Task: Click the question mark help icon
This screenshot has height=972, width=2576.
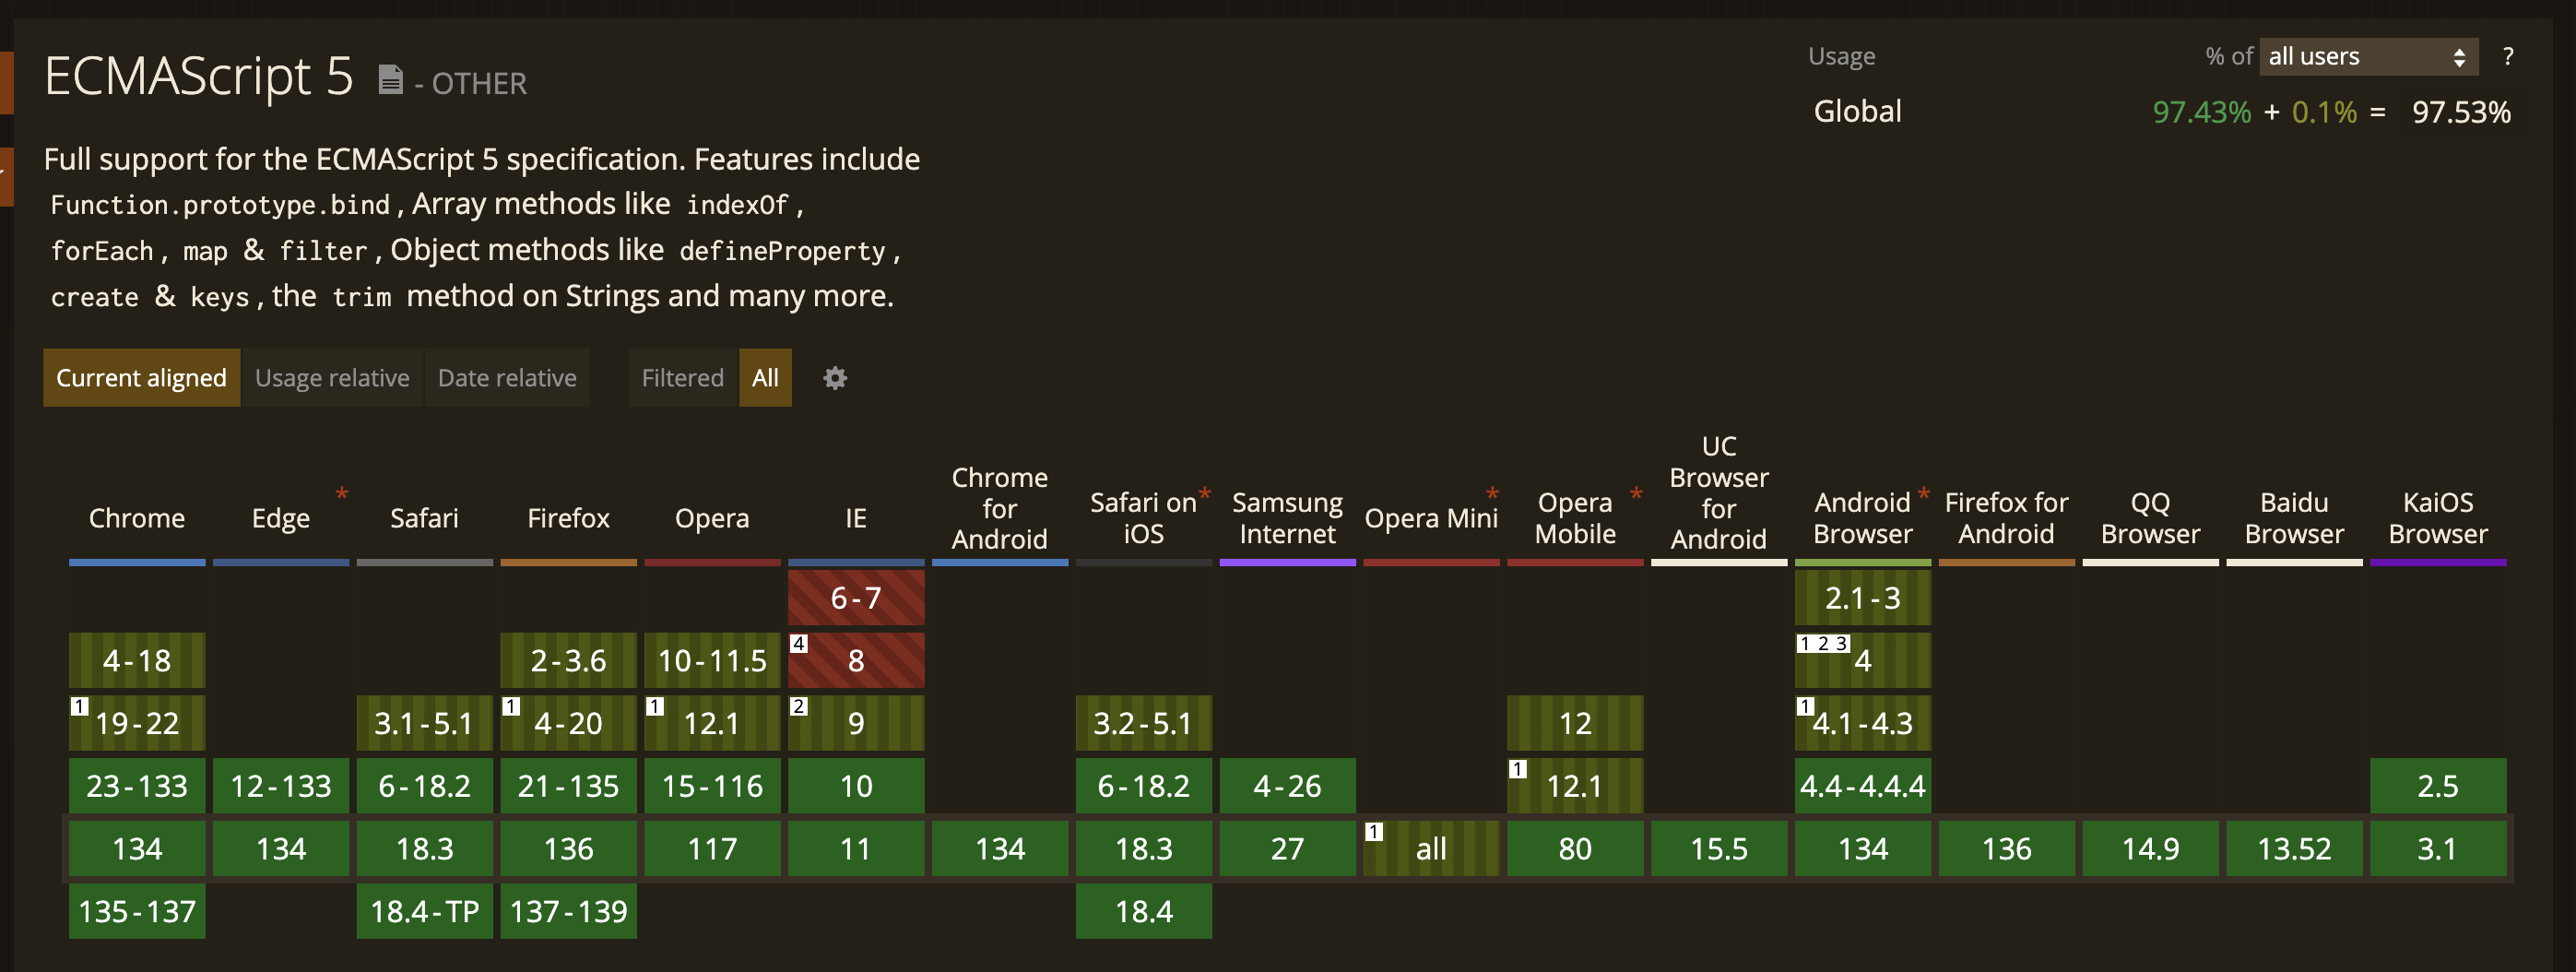Action: tap(2507, 57)
